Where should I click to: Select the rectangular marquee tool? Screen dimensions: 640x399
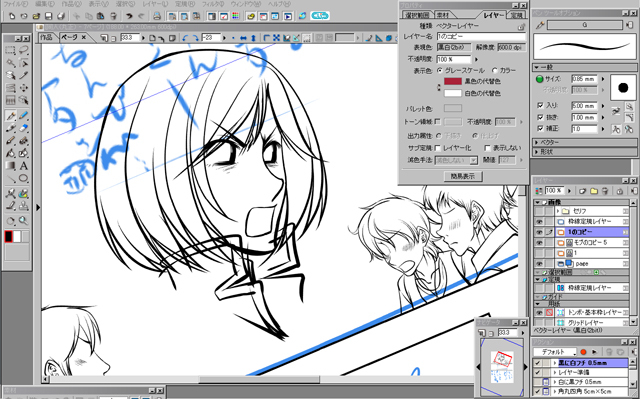[11, 51]
